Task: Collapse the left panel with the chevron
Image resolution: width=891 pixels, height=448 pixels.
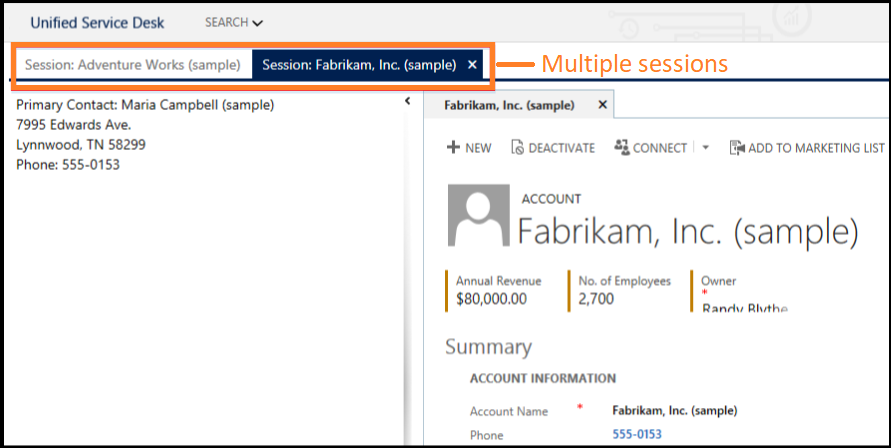Action: (x=407, y=101)
